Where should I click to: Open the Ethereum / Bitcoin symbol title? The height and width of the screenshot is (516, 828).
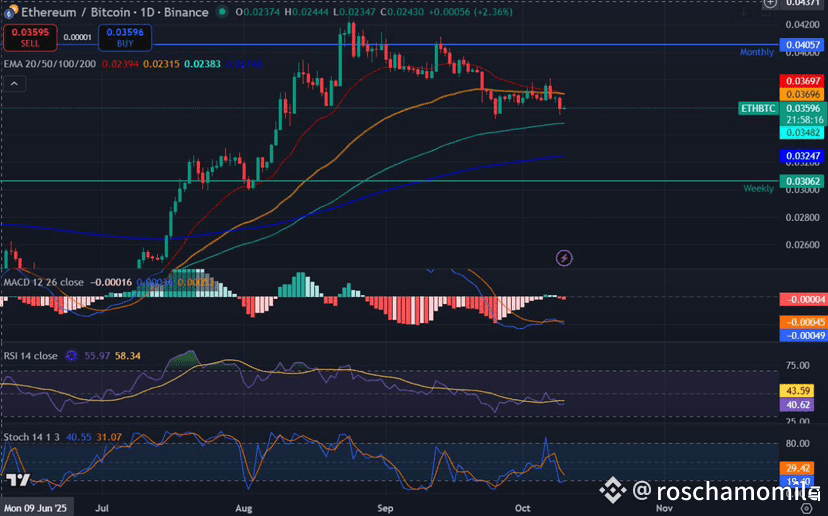point(115,12)
